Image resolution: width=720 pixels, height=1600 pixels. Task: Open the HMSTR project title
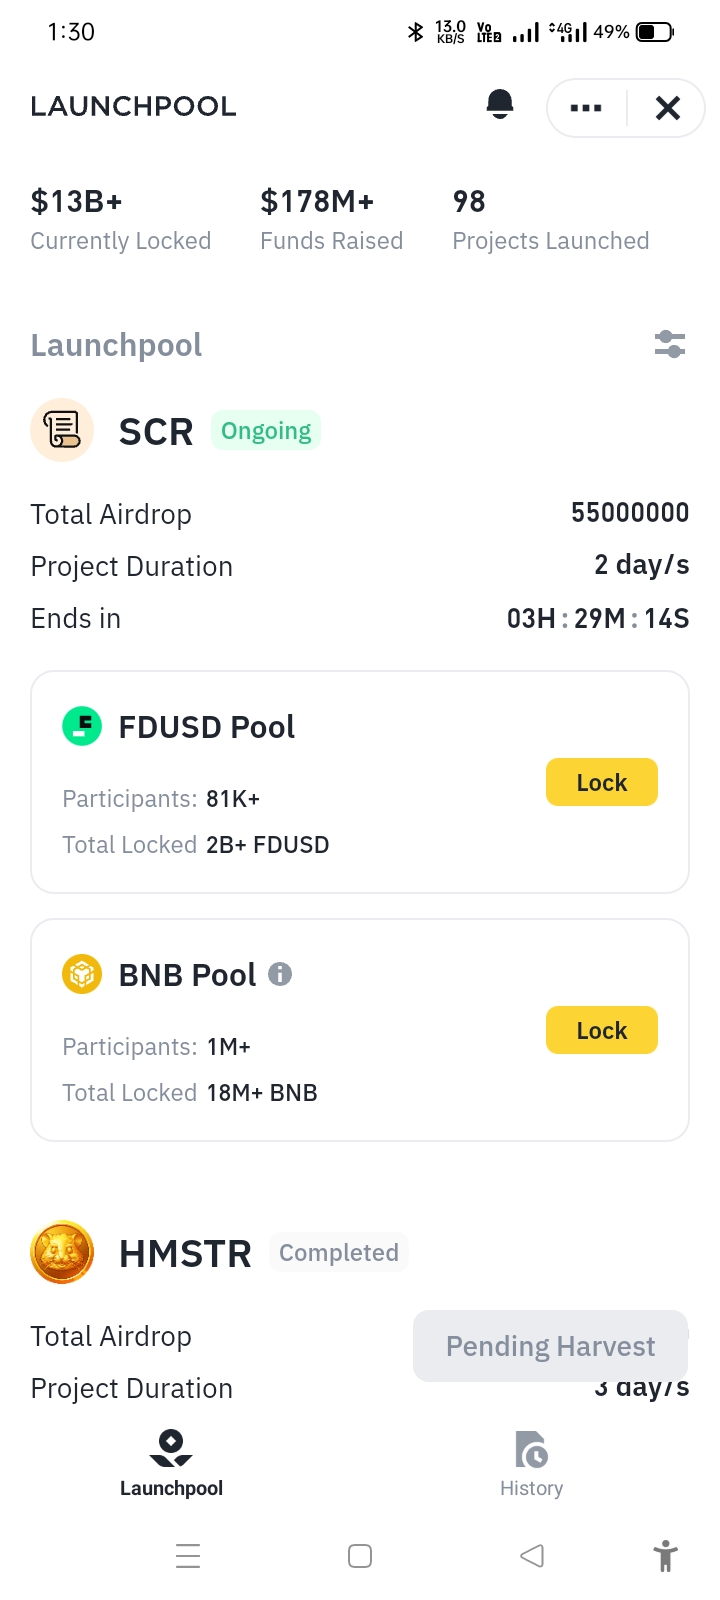185,1253
